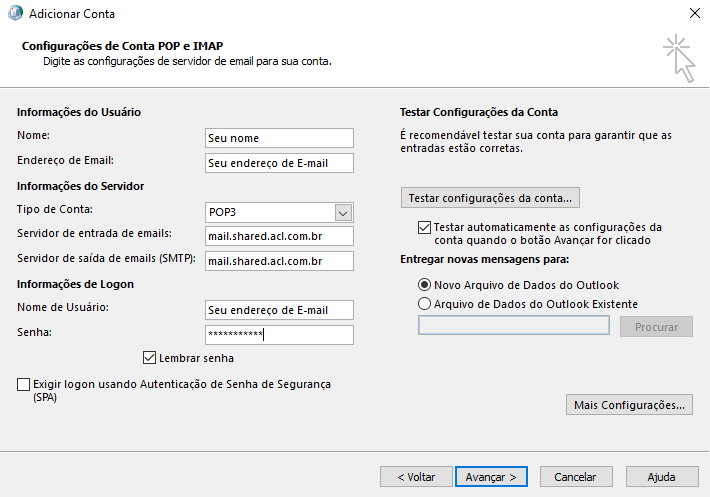Toggle the Lembrar senha checkbox

(x=150, y=358)
